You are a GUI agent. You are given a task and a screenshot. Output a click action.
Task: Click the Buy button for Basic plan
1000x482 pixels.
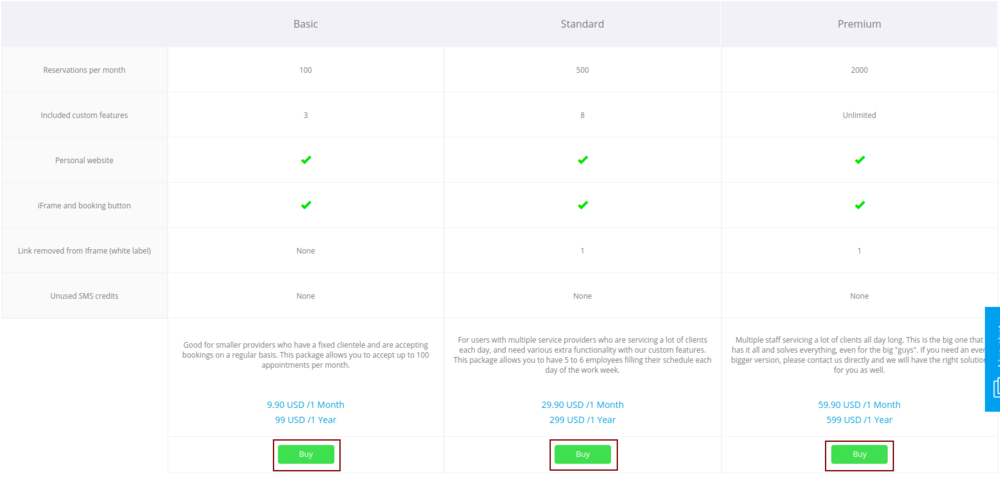[306, 454]
